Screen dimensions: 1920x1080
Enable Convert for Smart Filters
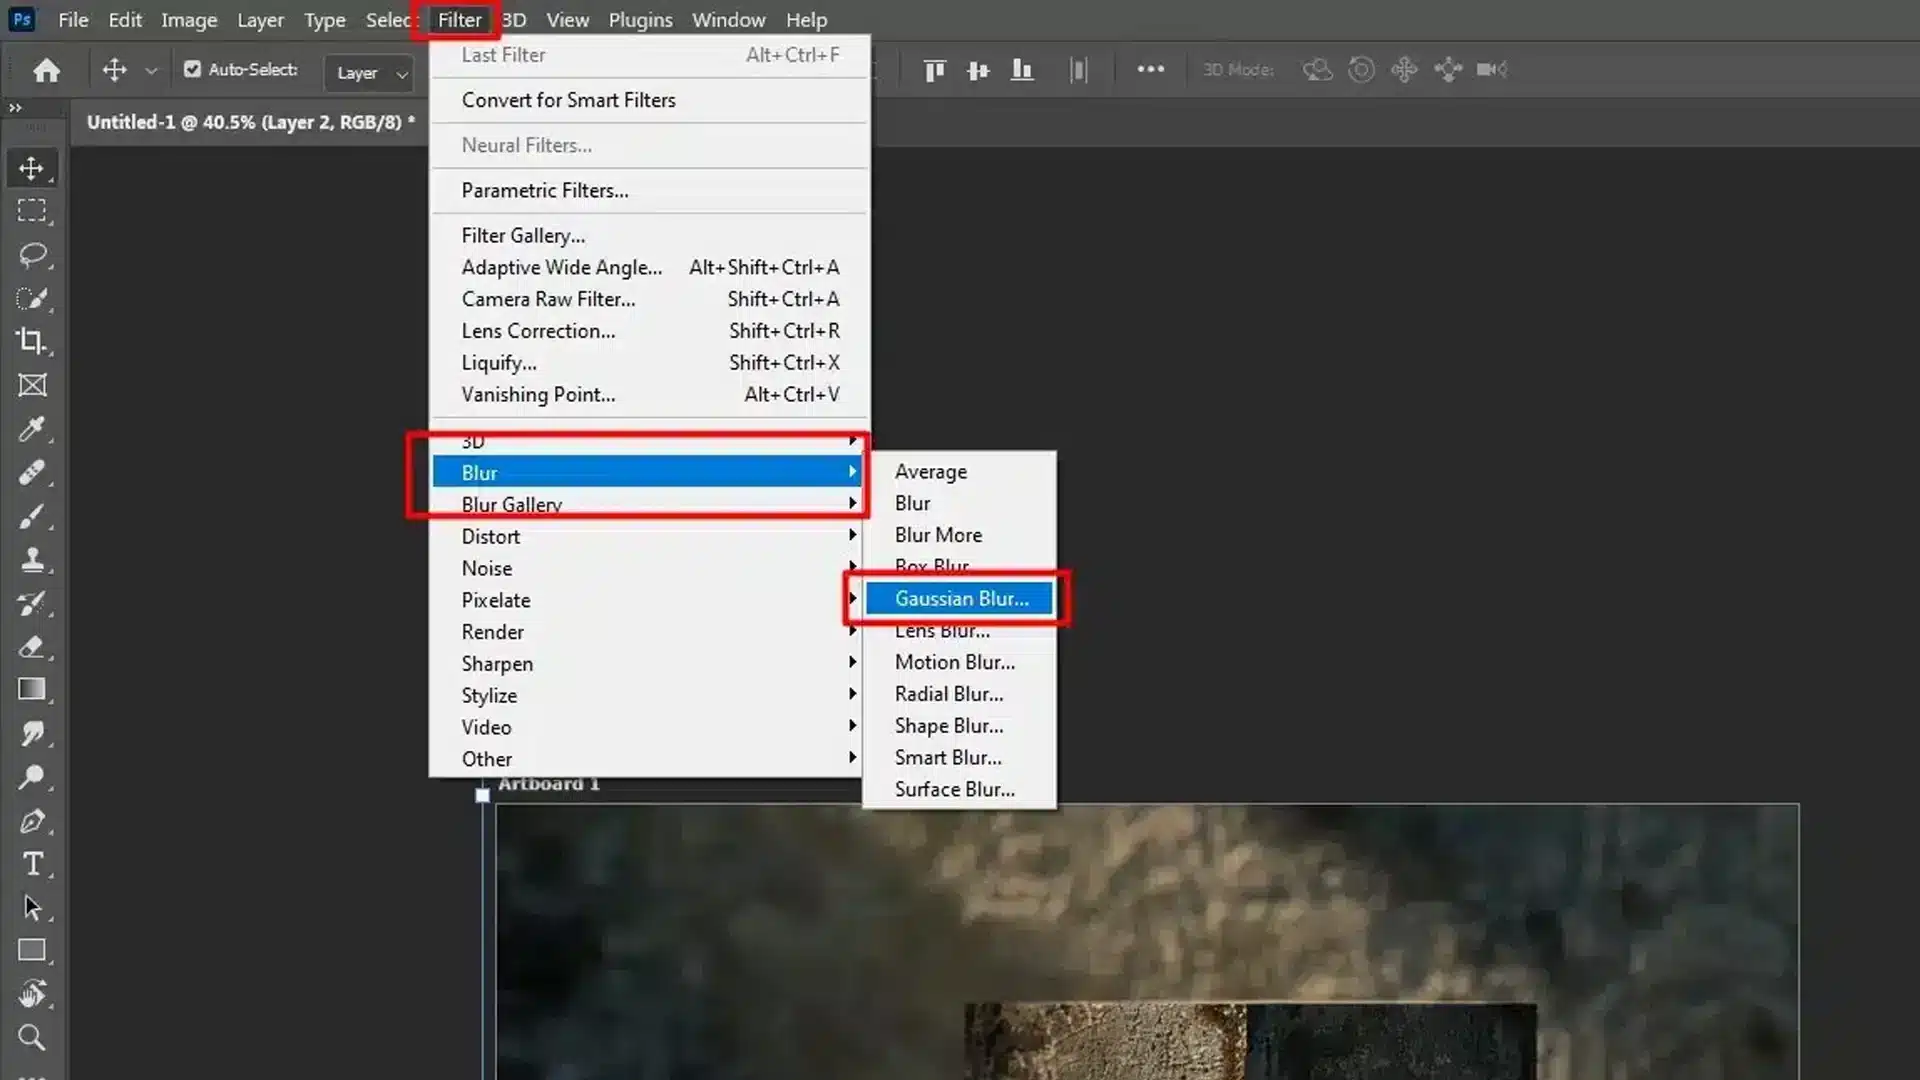click(567, 99)
